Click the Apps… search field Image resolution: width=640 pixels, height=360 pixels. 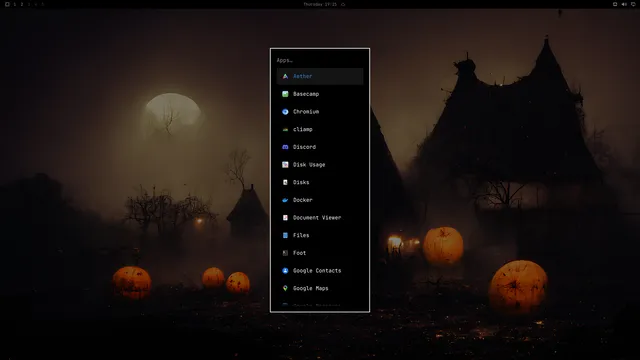[x=320, y=60]
